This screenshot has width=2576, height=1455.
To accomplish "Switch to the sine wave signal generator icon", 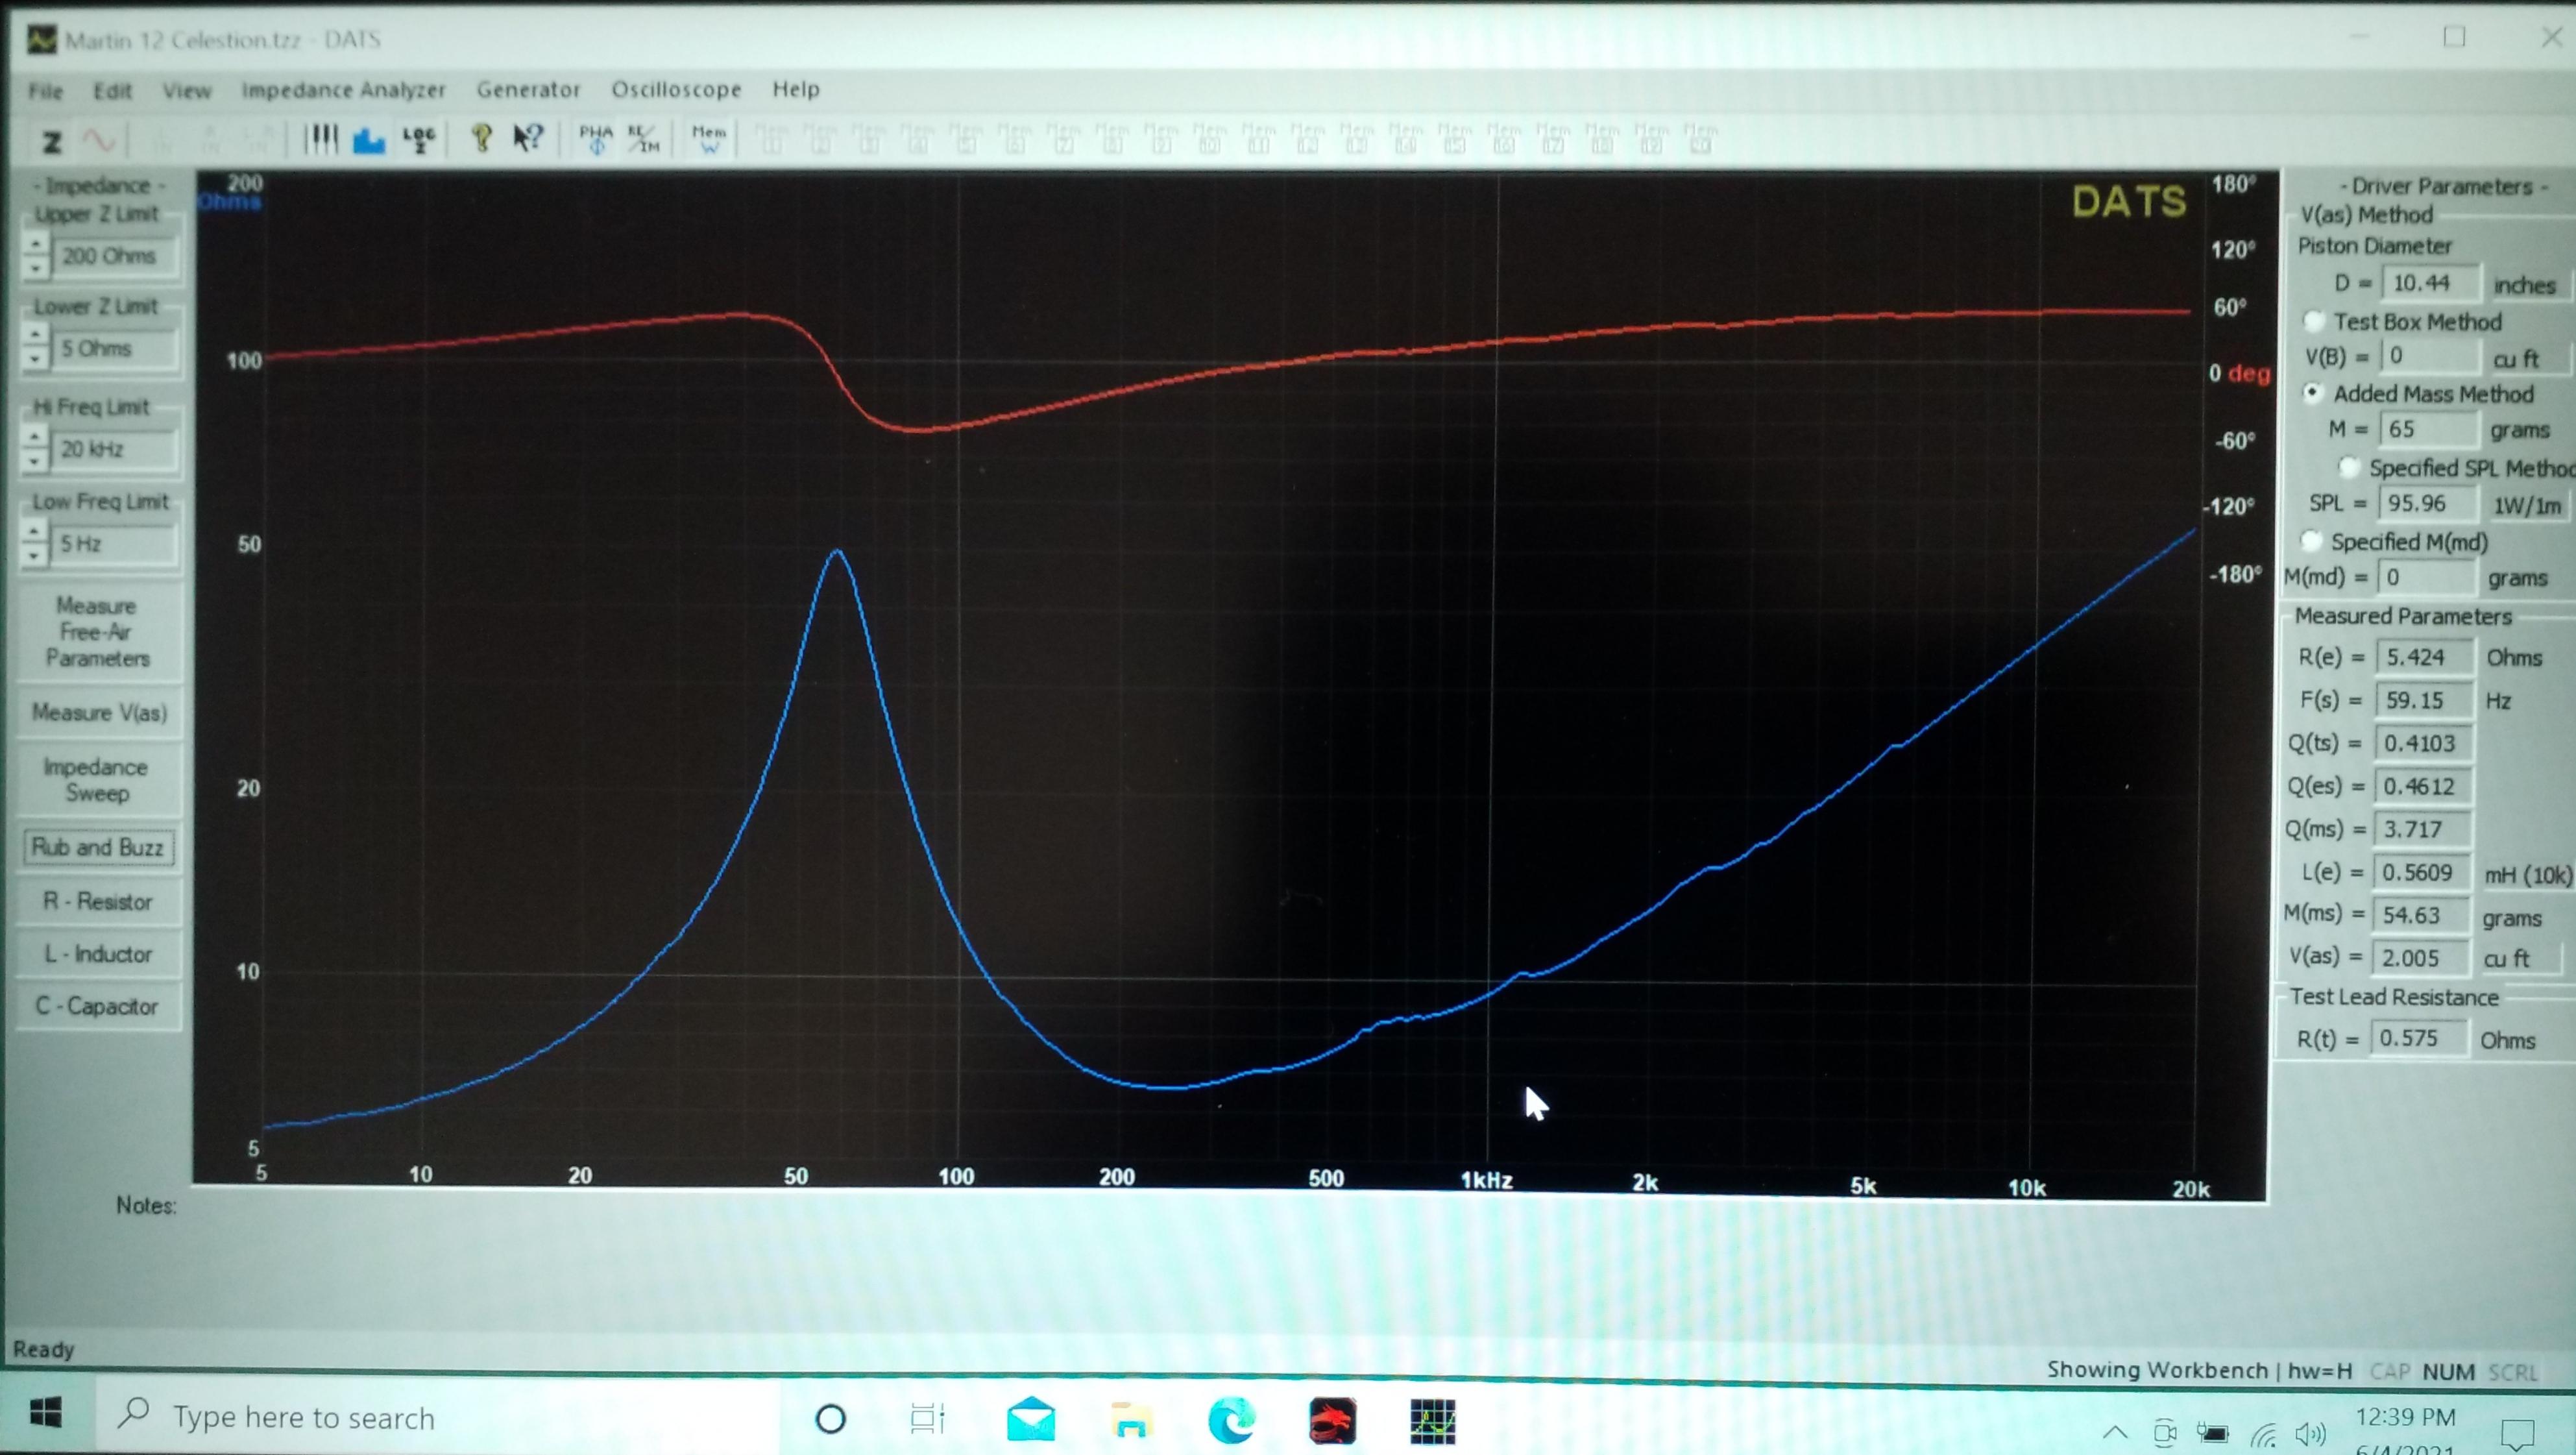I will [x=99, y=141].
